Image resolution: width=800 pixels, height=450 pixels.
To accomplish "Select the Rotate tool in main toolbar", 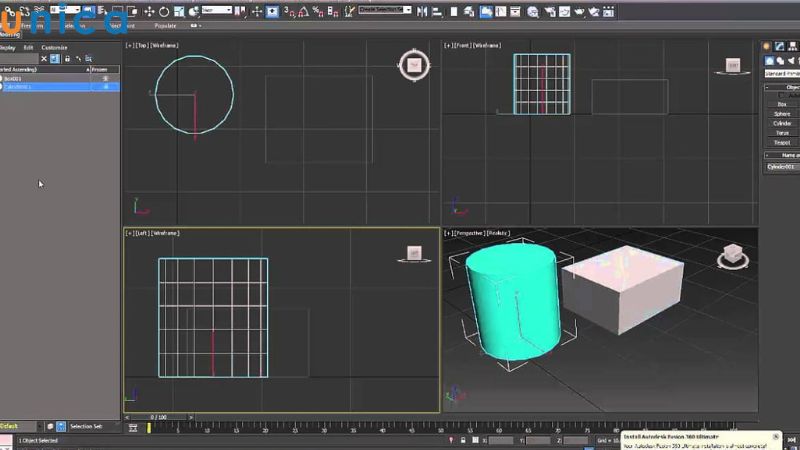I will point(165,11).
